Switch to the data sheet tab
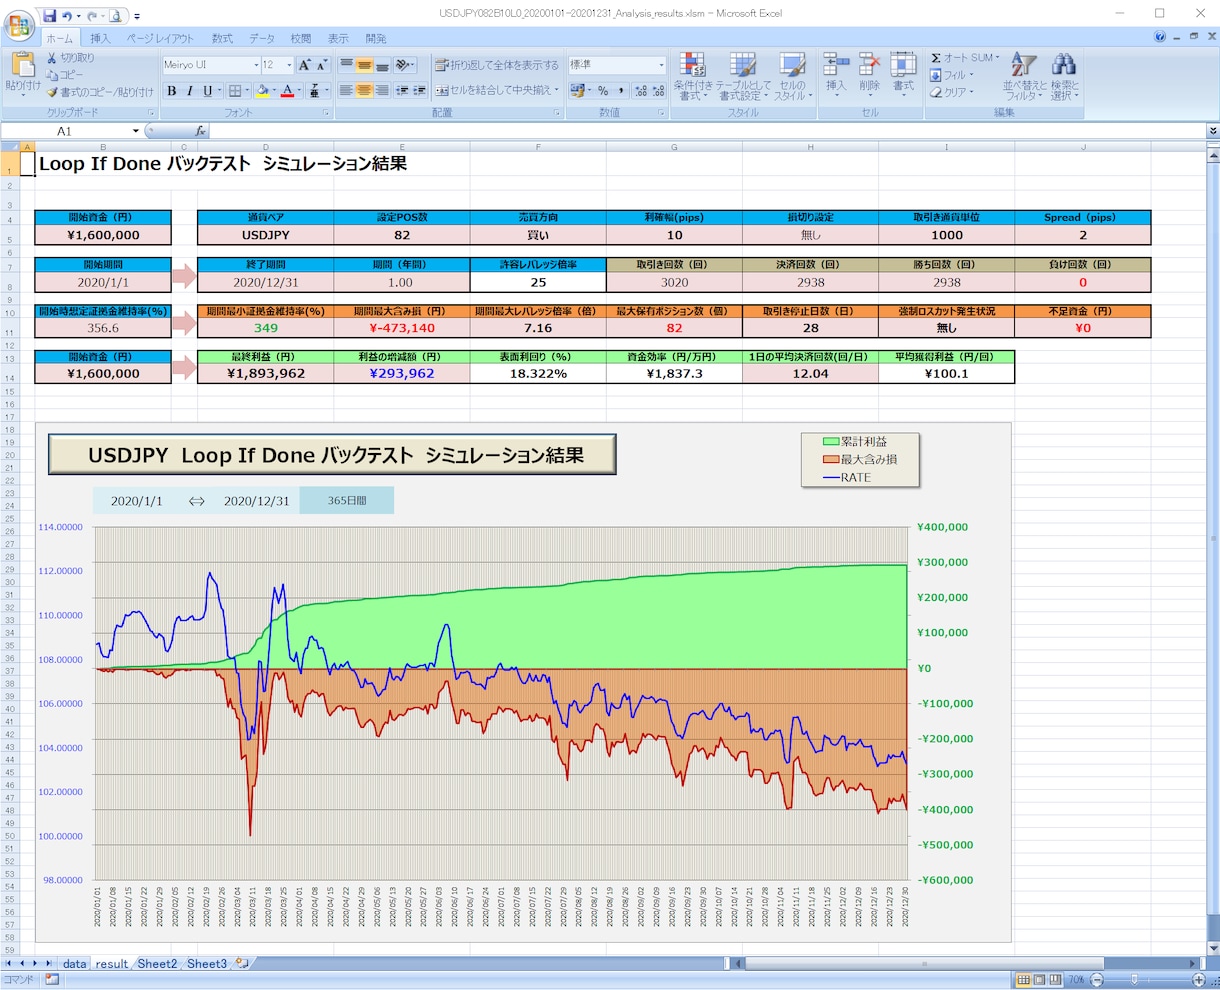Screen dimensions: 1220x990 [74, 964]
